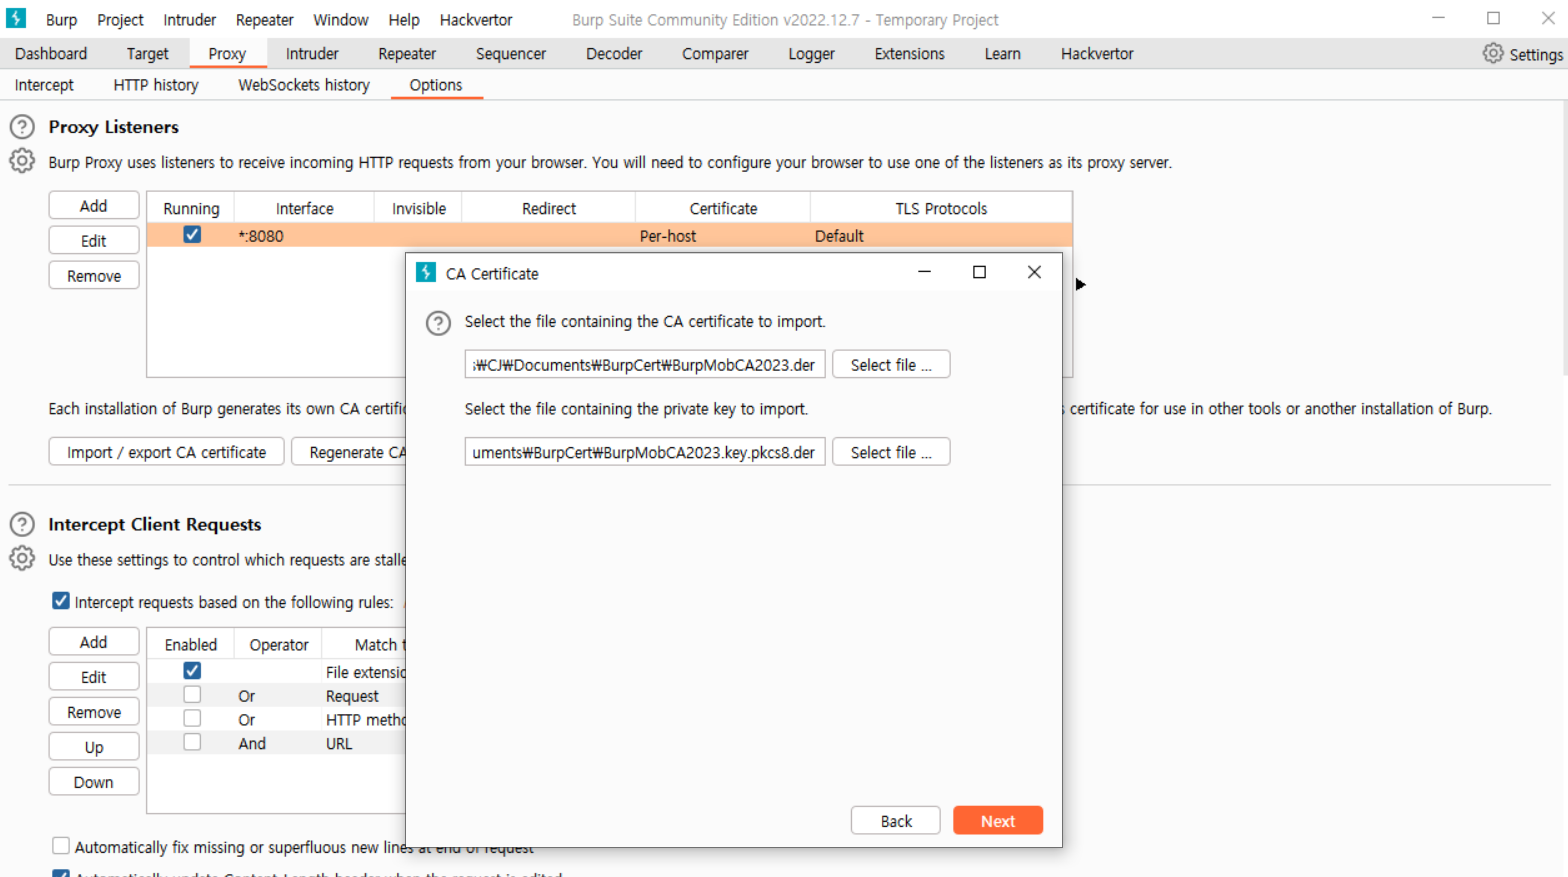Select the Options sub-tab
The width and height of the screenshot is (1568, 877).
click(436, 85)
